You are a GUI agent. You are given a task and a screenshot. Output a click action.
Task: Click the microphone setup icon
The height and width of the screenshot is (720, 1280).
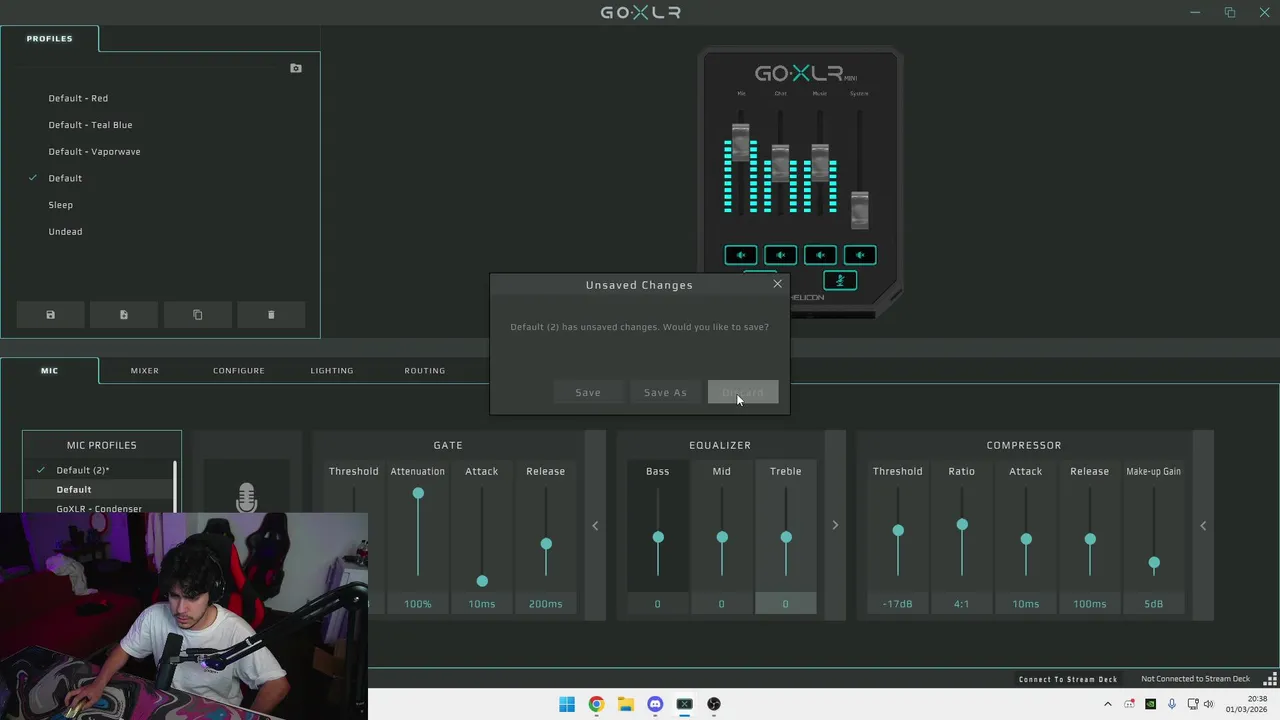[x=247, y=496]
